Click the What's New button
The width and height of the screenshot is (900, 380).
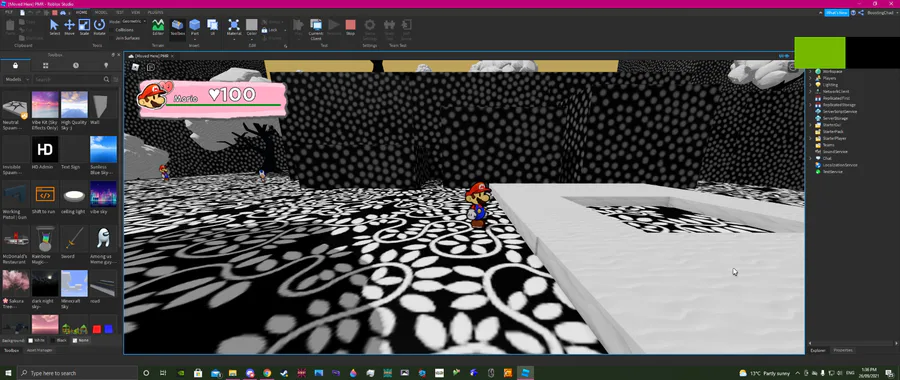click(x=836, y=13)
